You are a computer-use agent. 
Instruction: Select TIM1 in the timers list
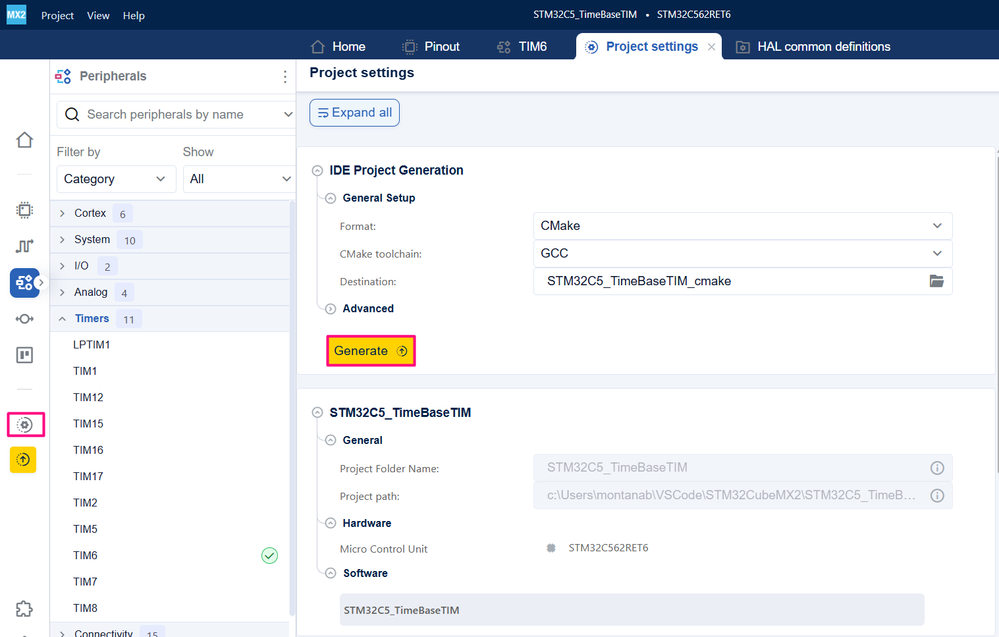pyautogui.click(x=85, y=371)
